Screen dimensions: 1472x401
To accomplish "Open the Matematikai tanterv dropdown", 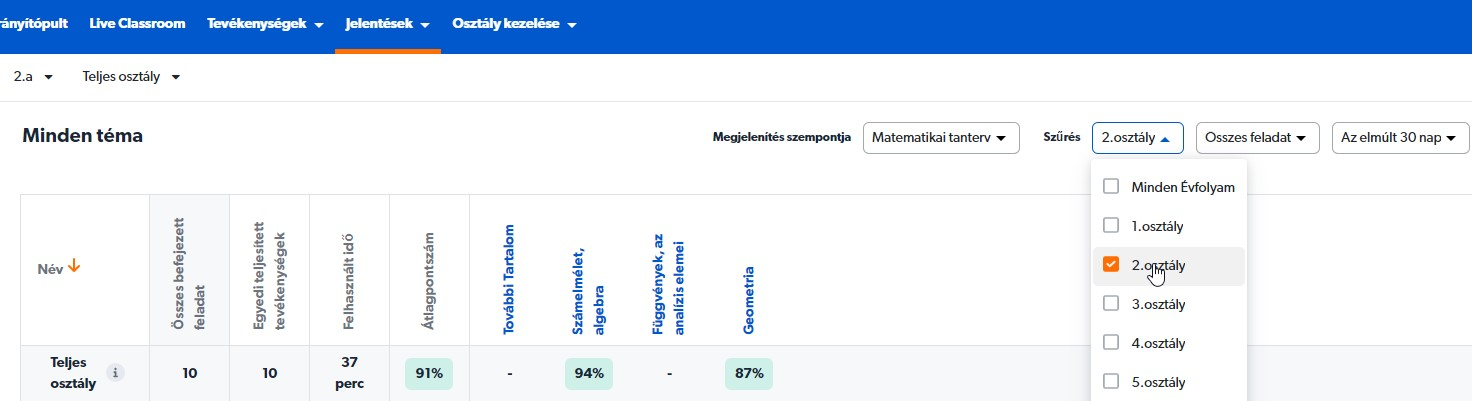I will point(941,138).
